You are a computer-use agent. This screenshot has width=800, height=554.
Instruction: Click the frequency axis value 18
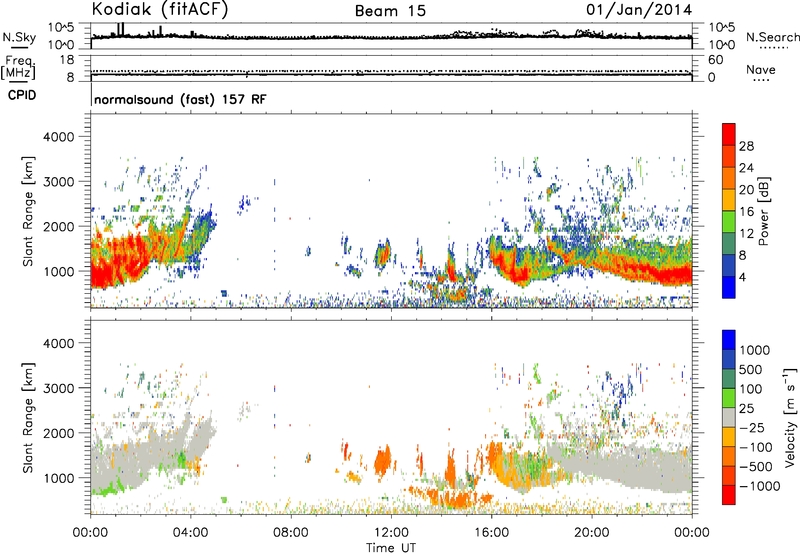click(67, 59)
